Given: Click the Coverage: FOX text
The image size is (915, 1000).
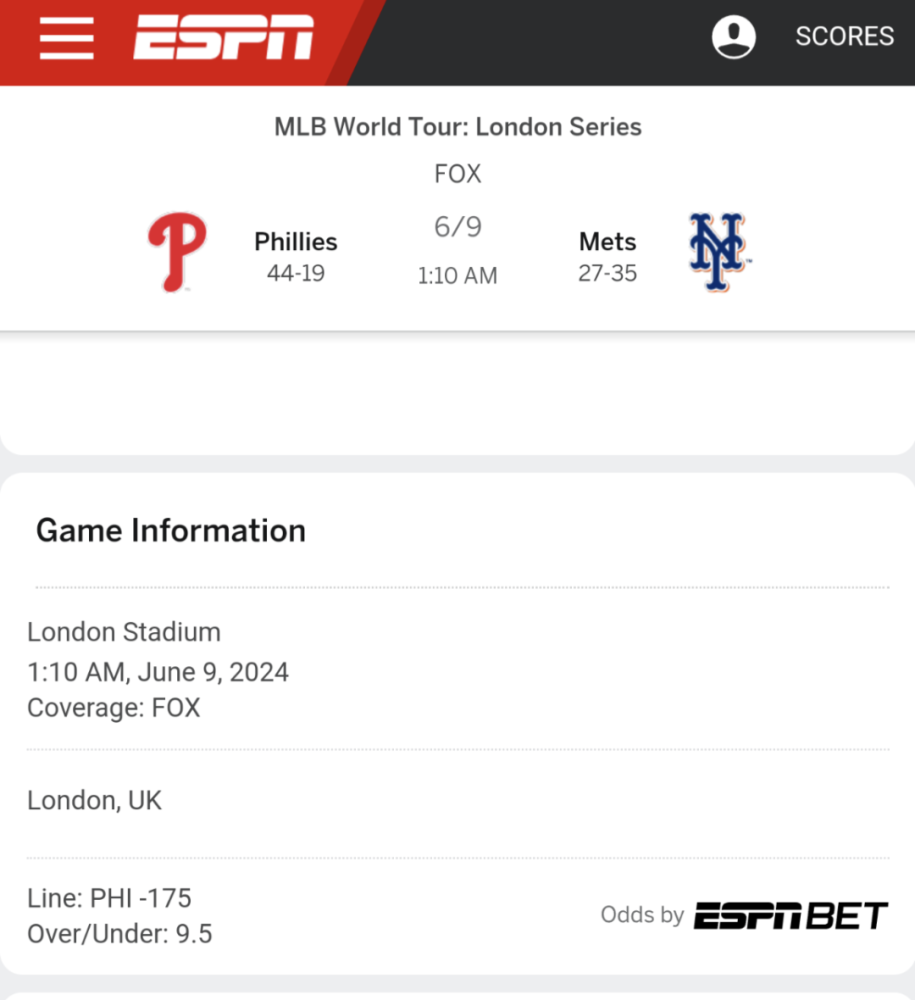Looking at the screenshot, I should [x=114, y=708].
